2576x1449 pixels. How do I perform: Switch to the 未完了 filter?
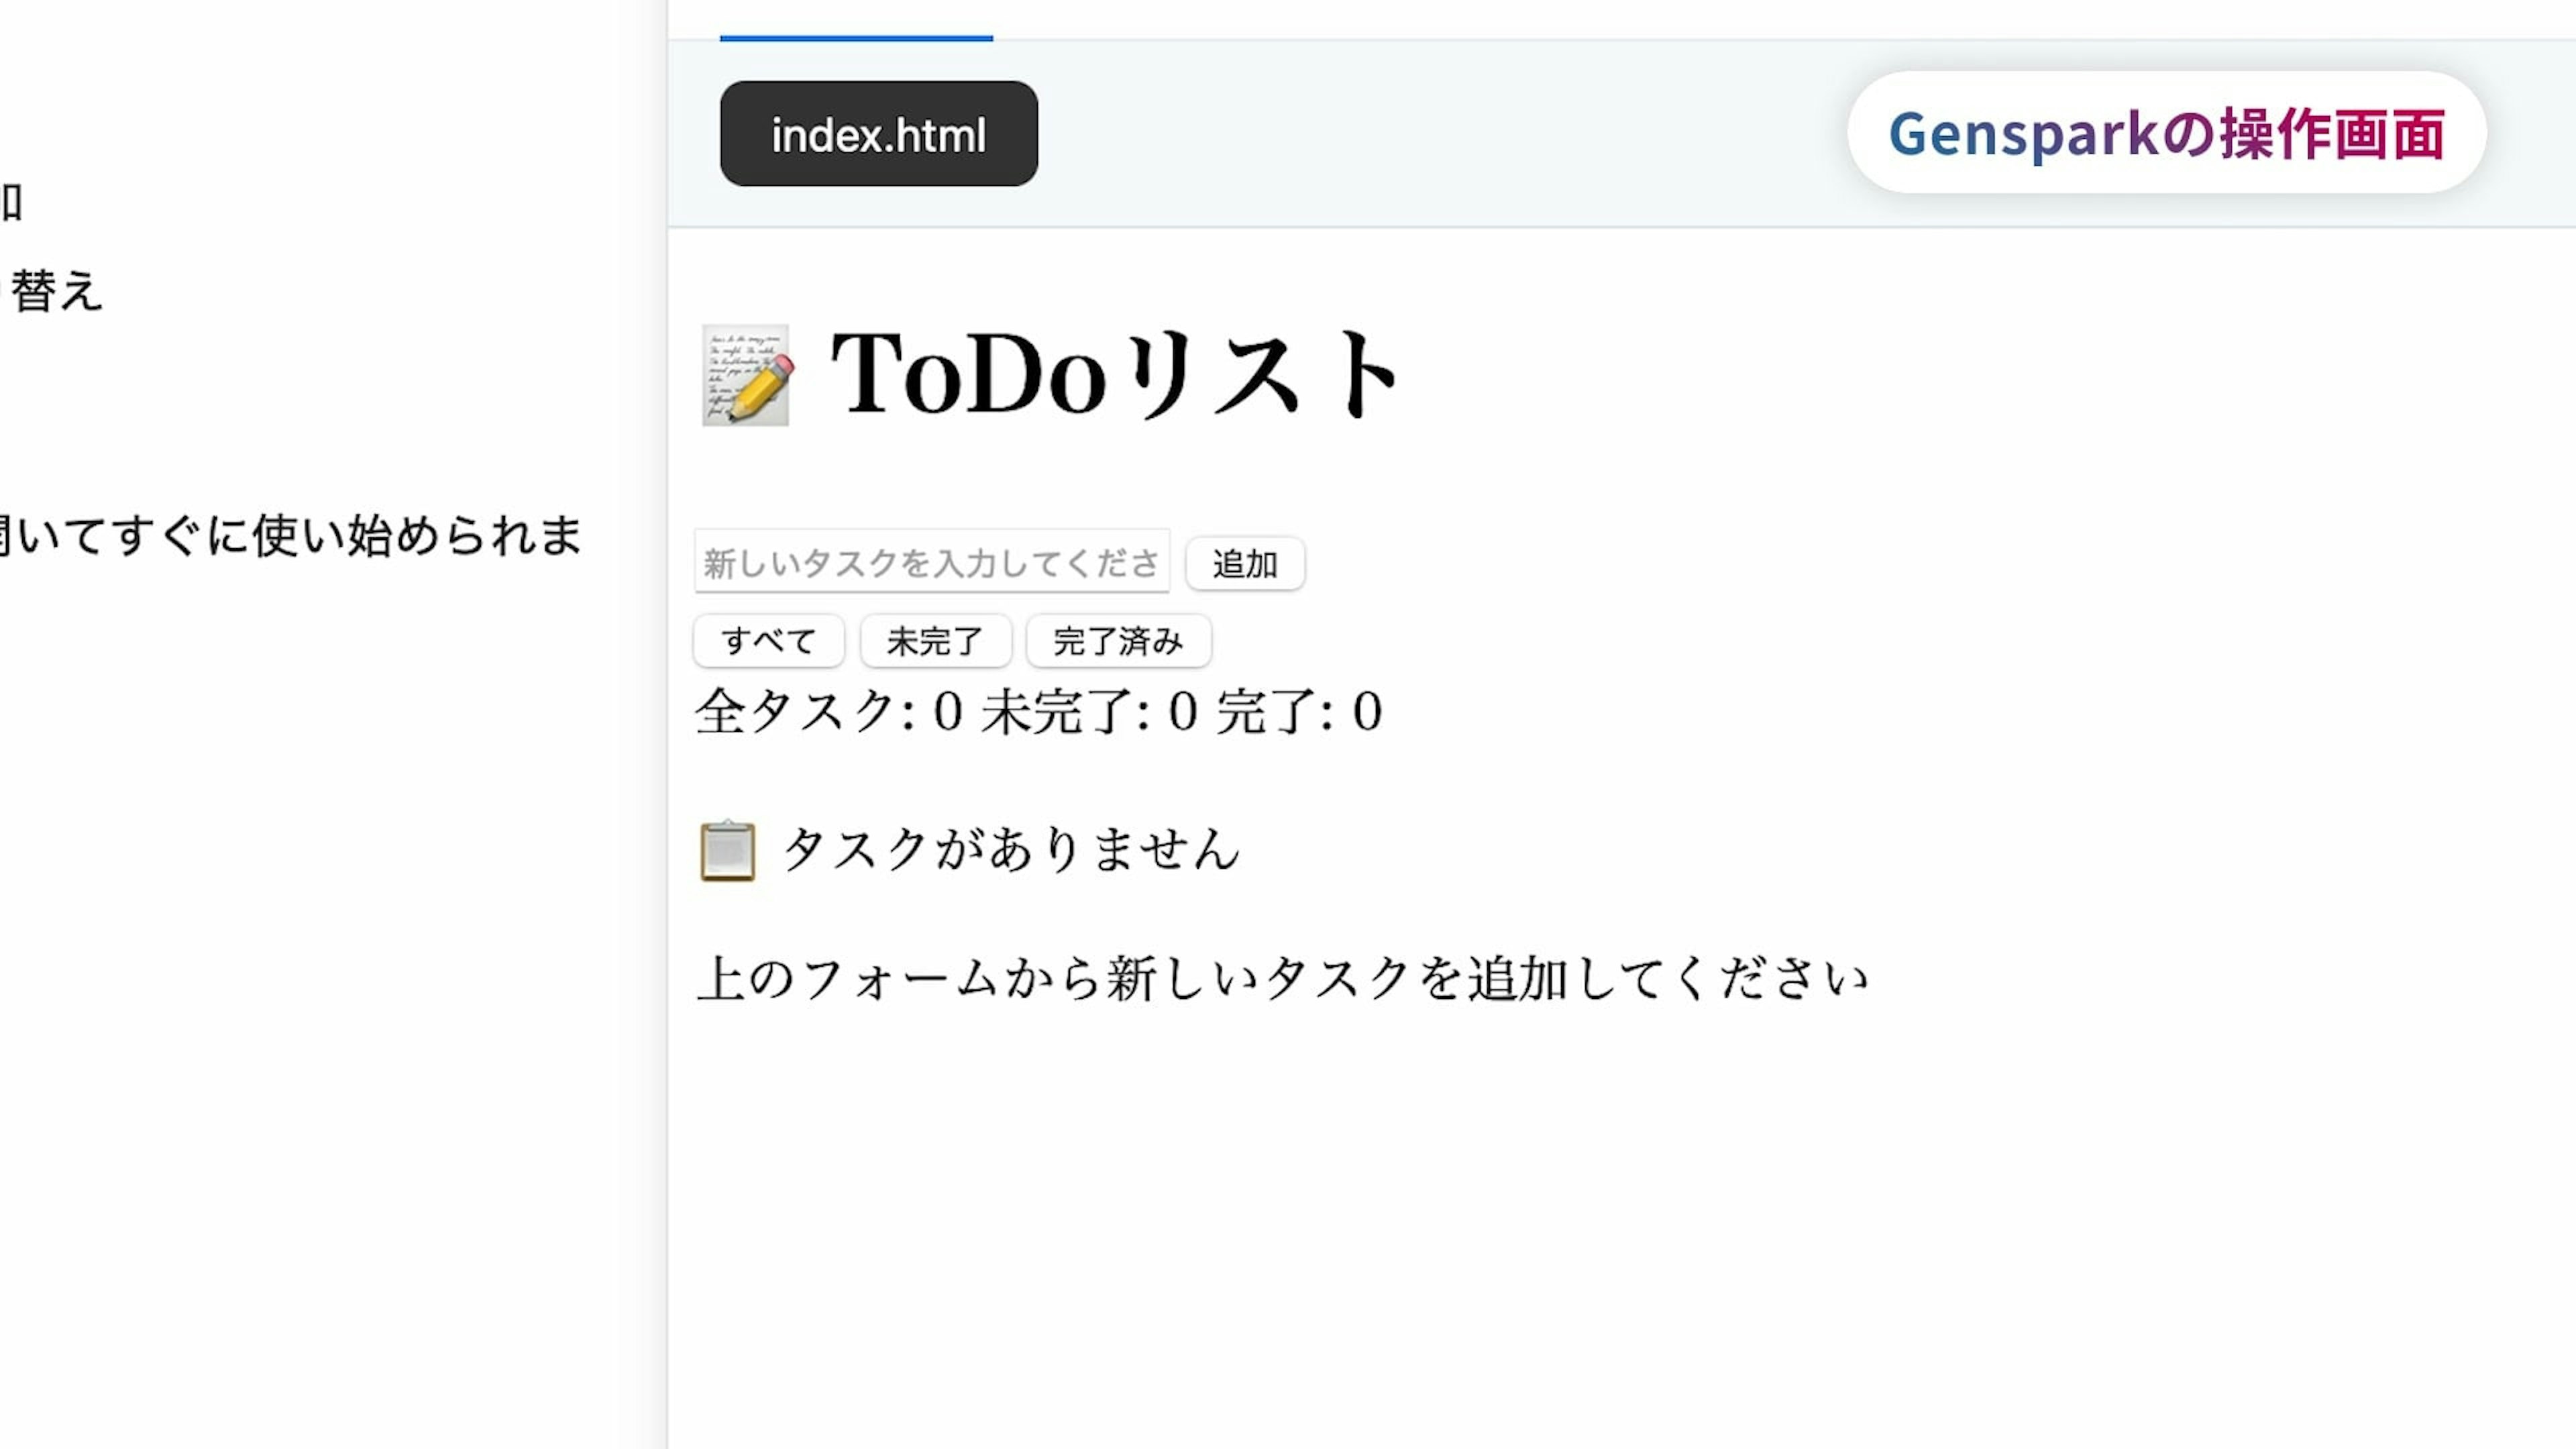(x=935, y=641)
